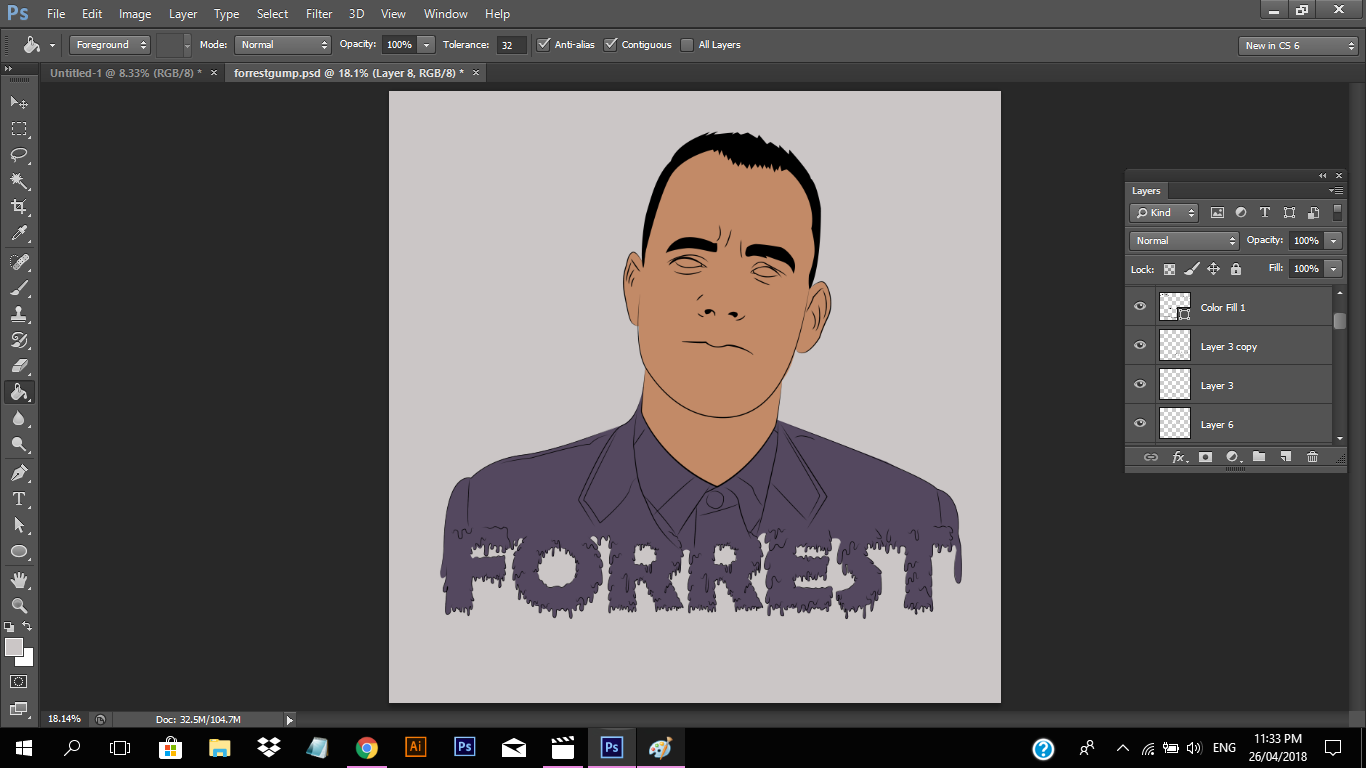Toggle visibility of Layer 3

click(1140, 385)
